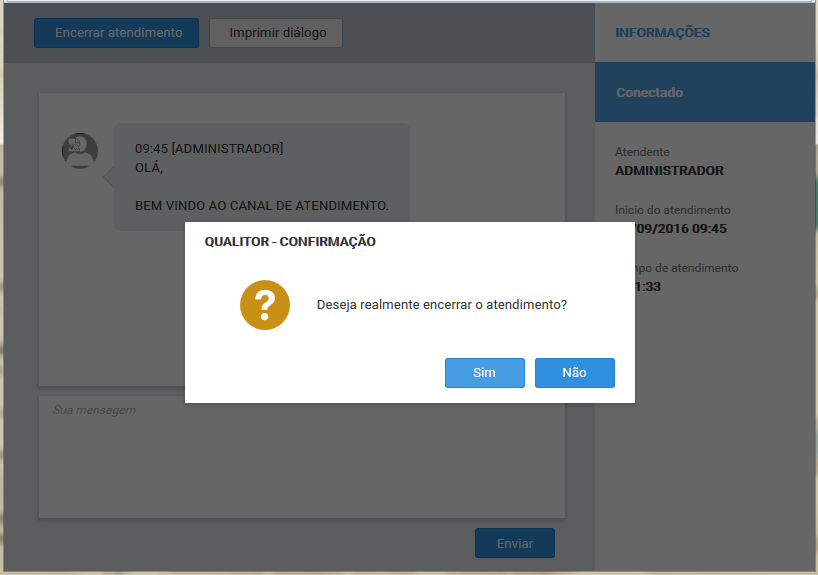
Task: Click the QUALITOR - CONFIRMAÇÃO dialog title
Action: coord(290,242)
